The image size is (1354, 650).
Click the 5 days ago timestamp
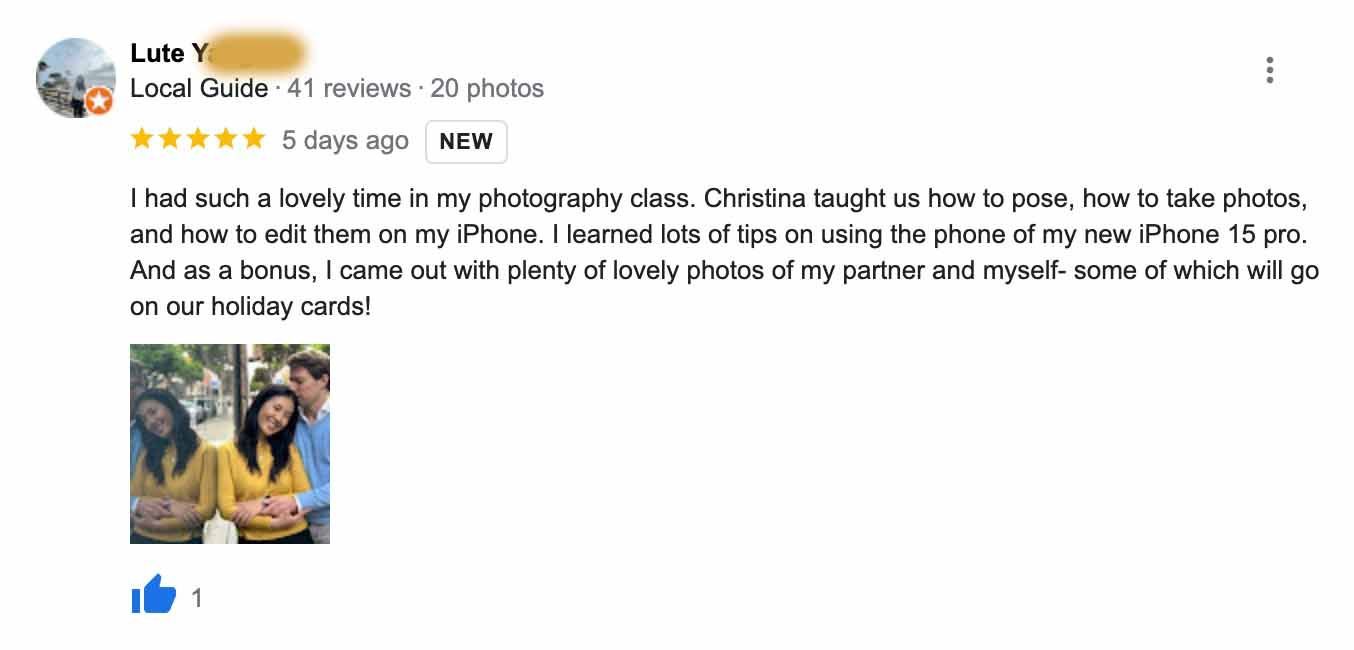345,141
